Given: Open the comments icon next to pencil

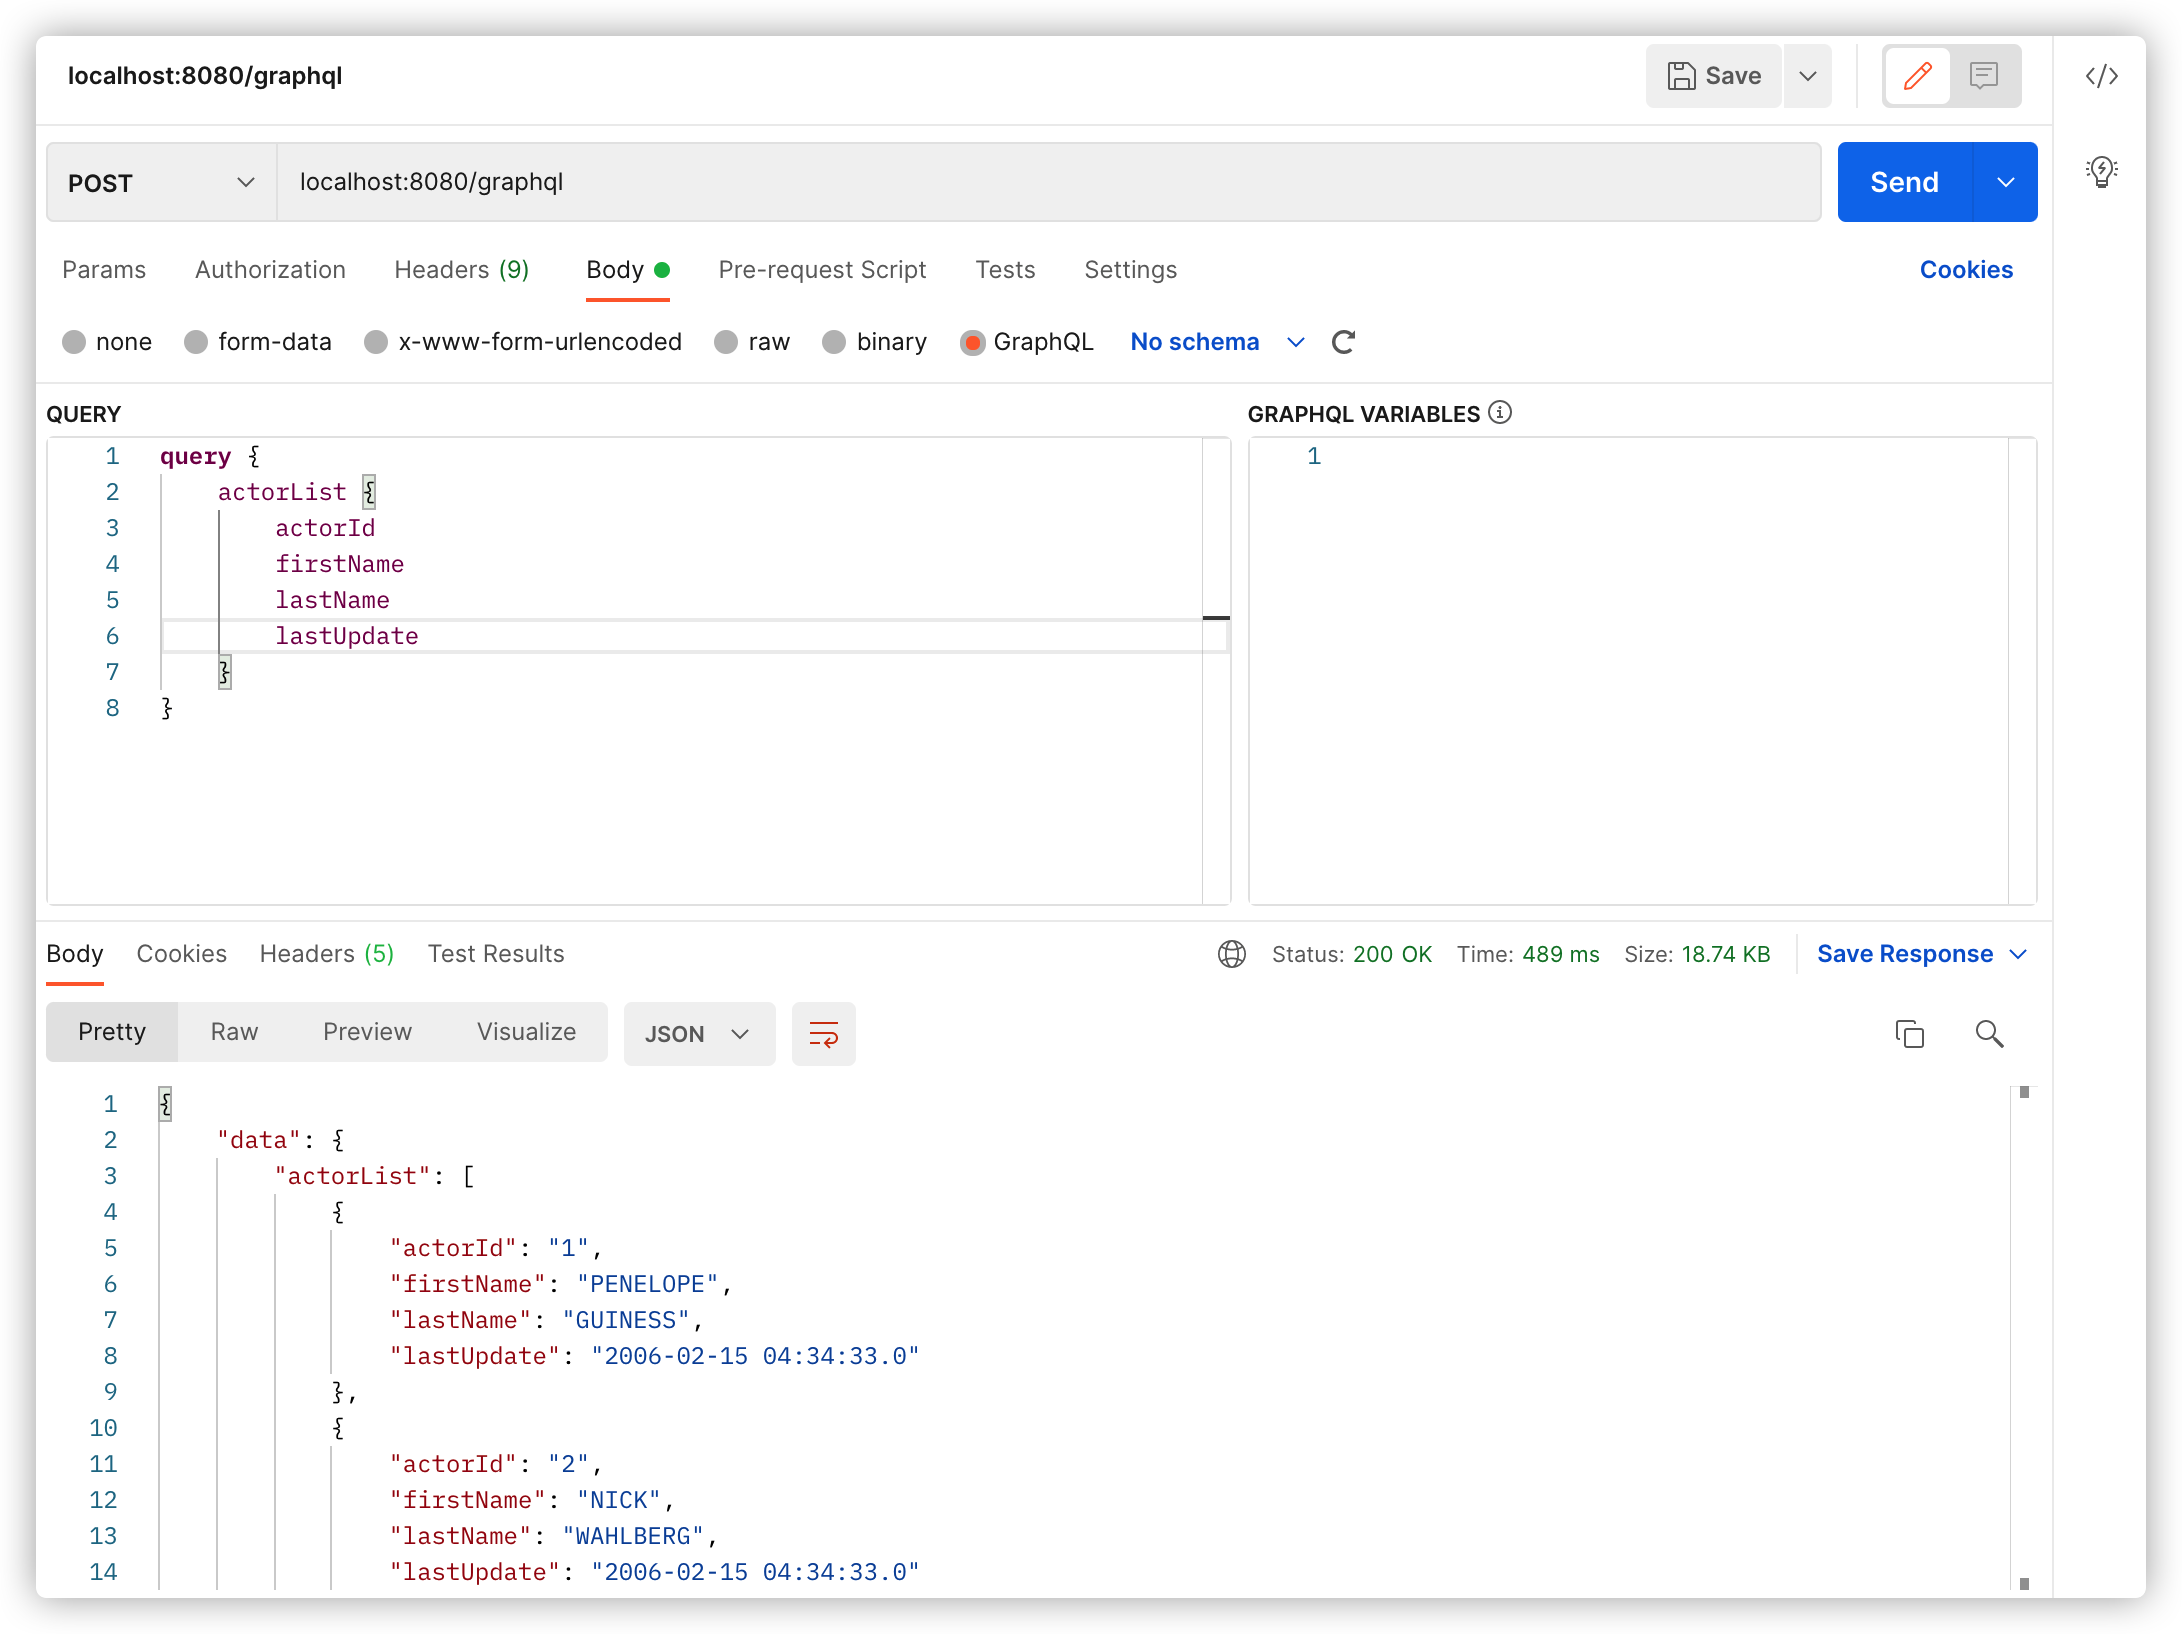Looking at the screenshot, I should pyautogui.click(x=1983, y=76).
